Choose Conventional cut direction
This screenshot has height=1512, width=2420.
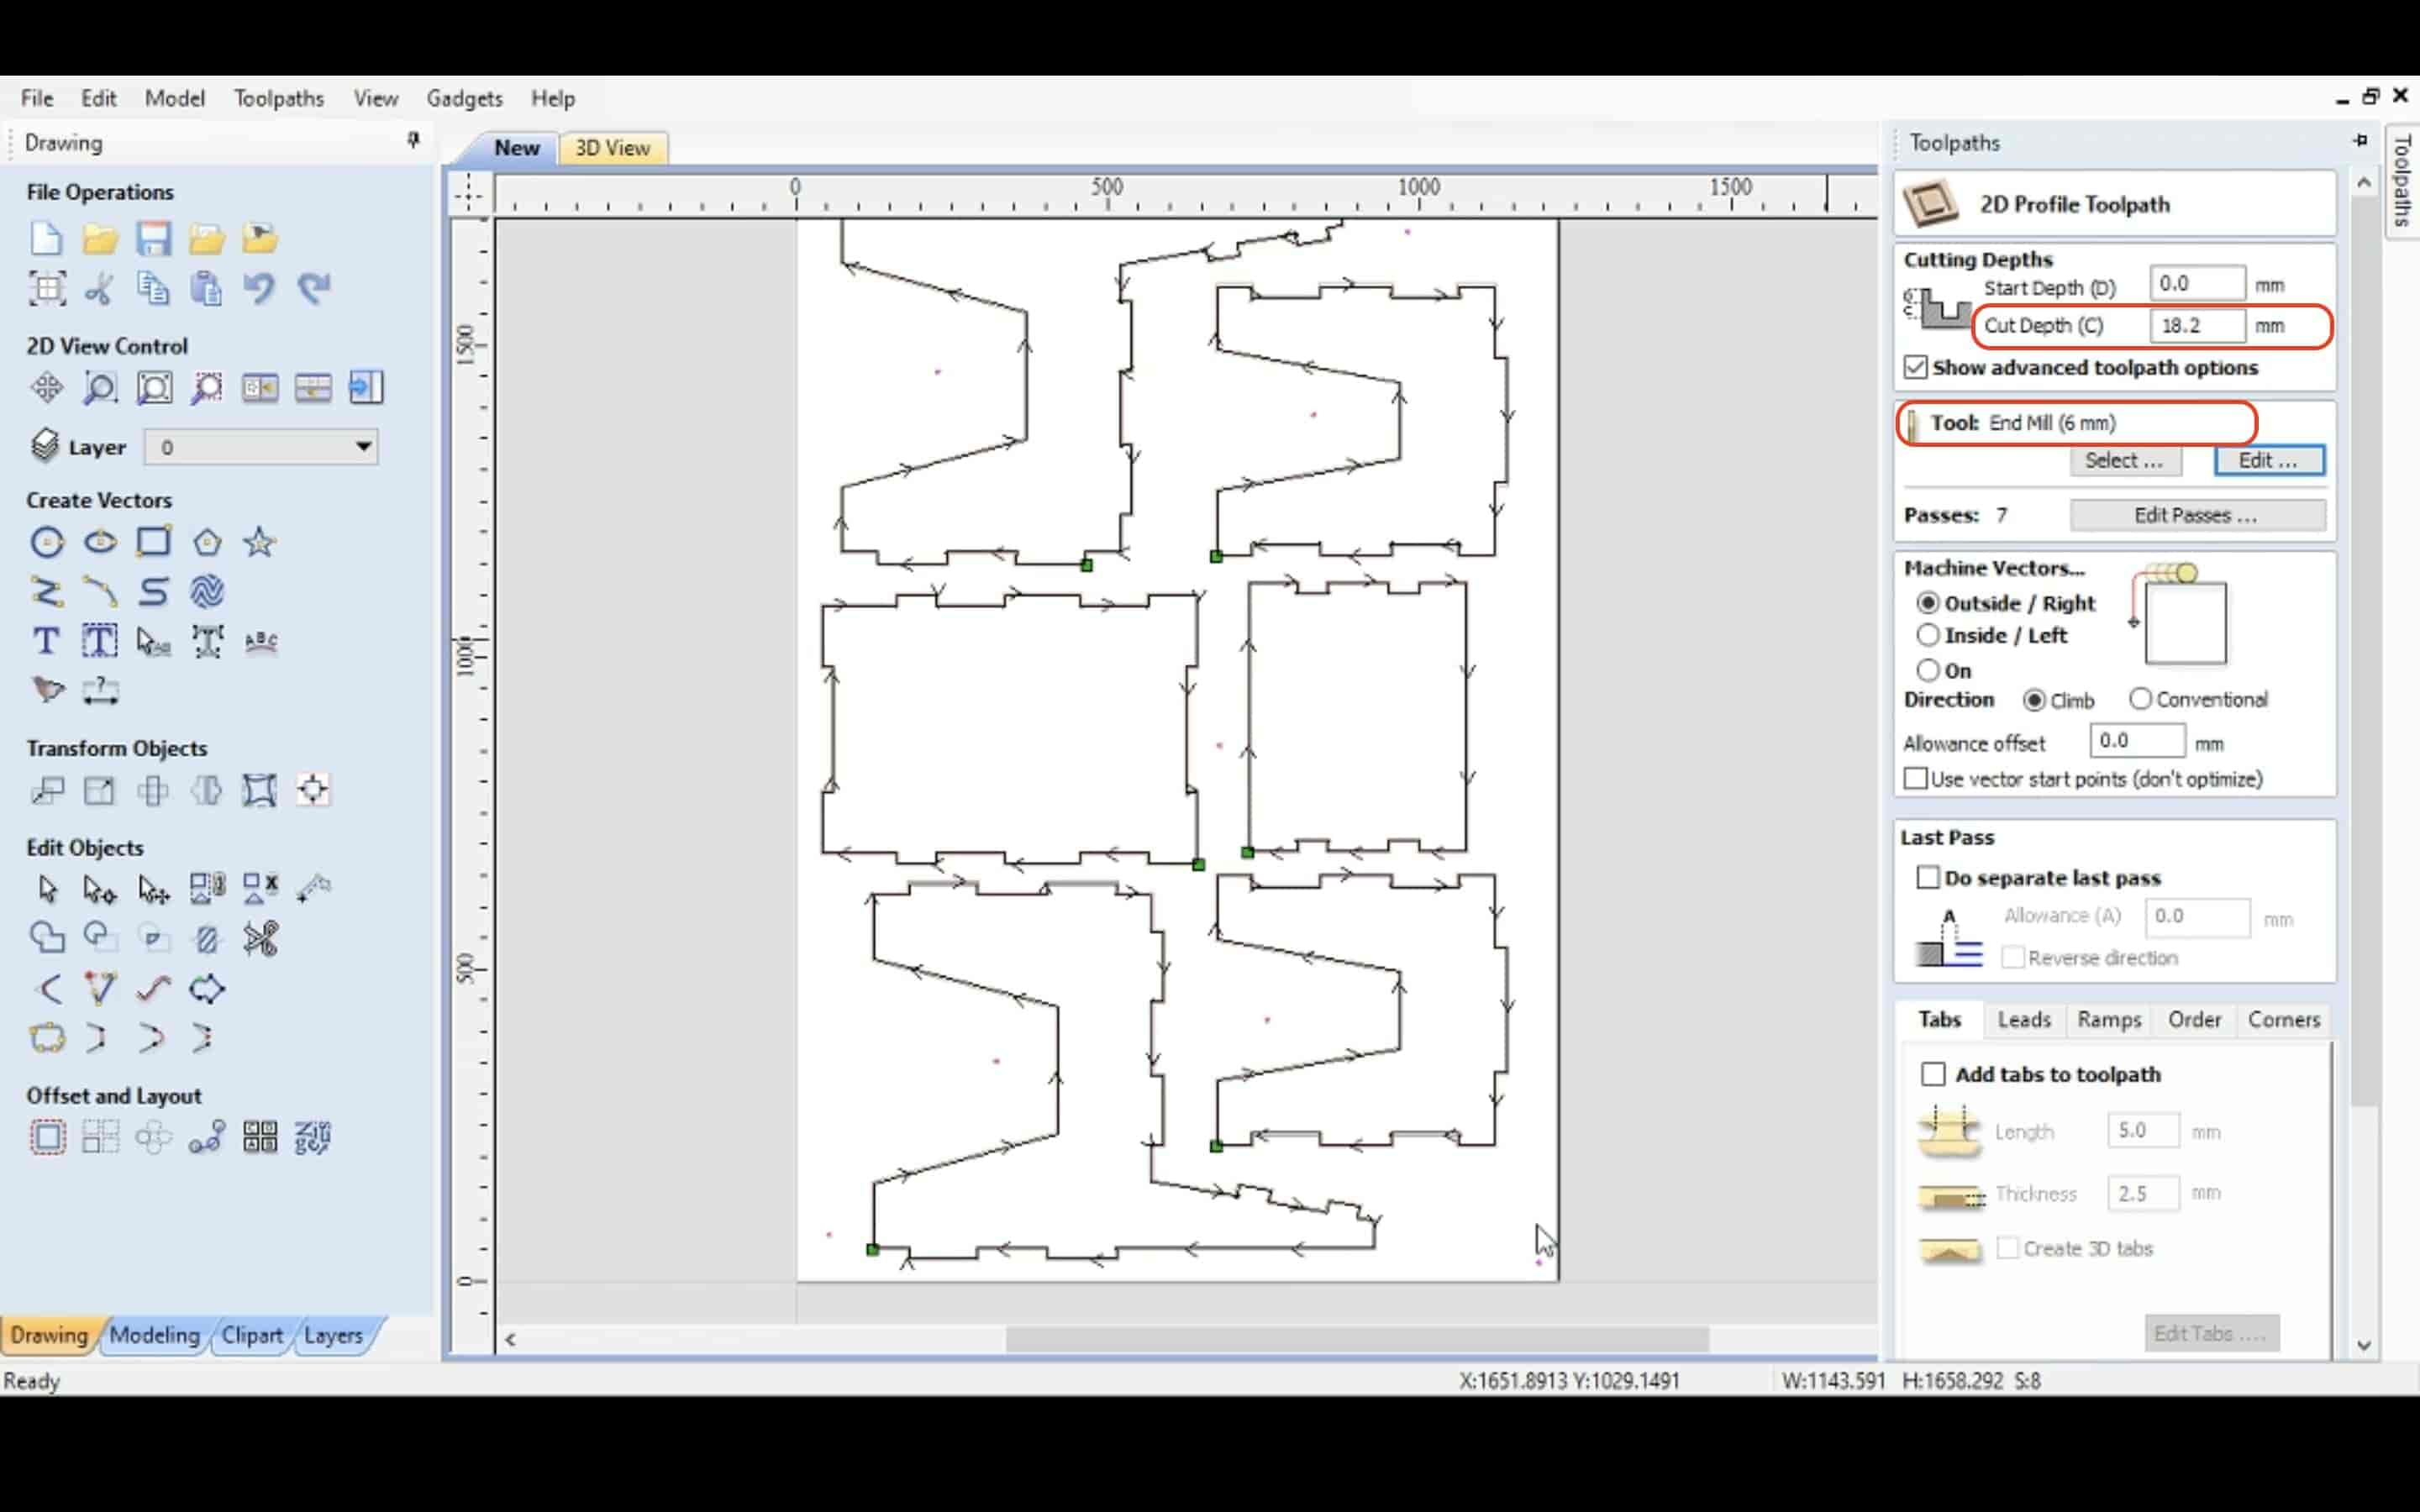[x=2140, y=699]
